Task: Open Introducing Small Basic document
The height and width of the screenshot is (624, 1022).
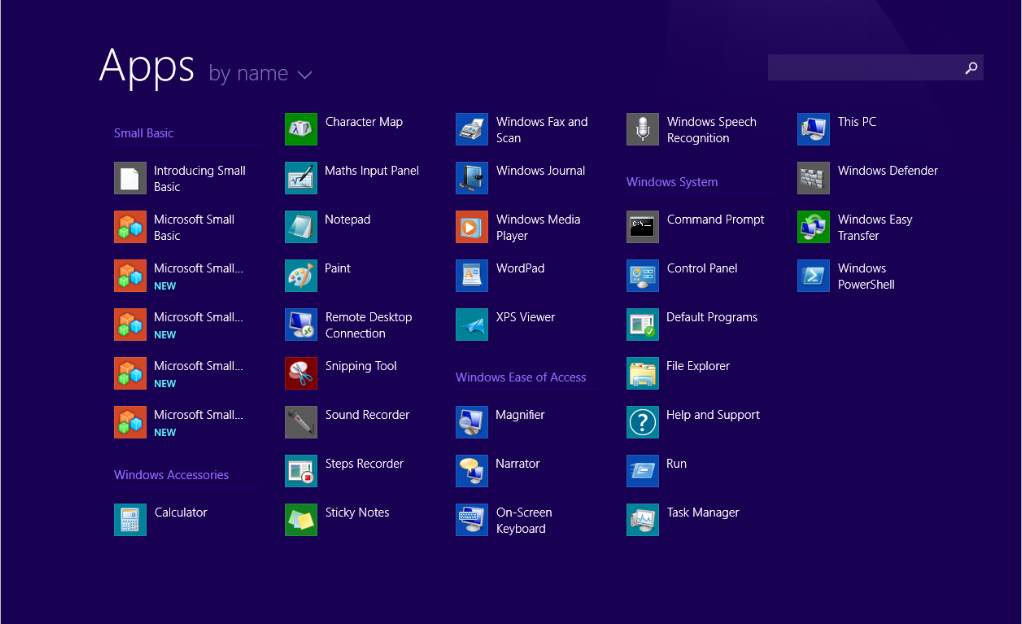Action: pyautogui.click(x=130, y=178)
